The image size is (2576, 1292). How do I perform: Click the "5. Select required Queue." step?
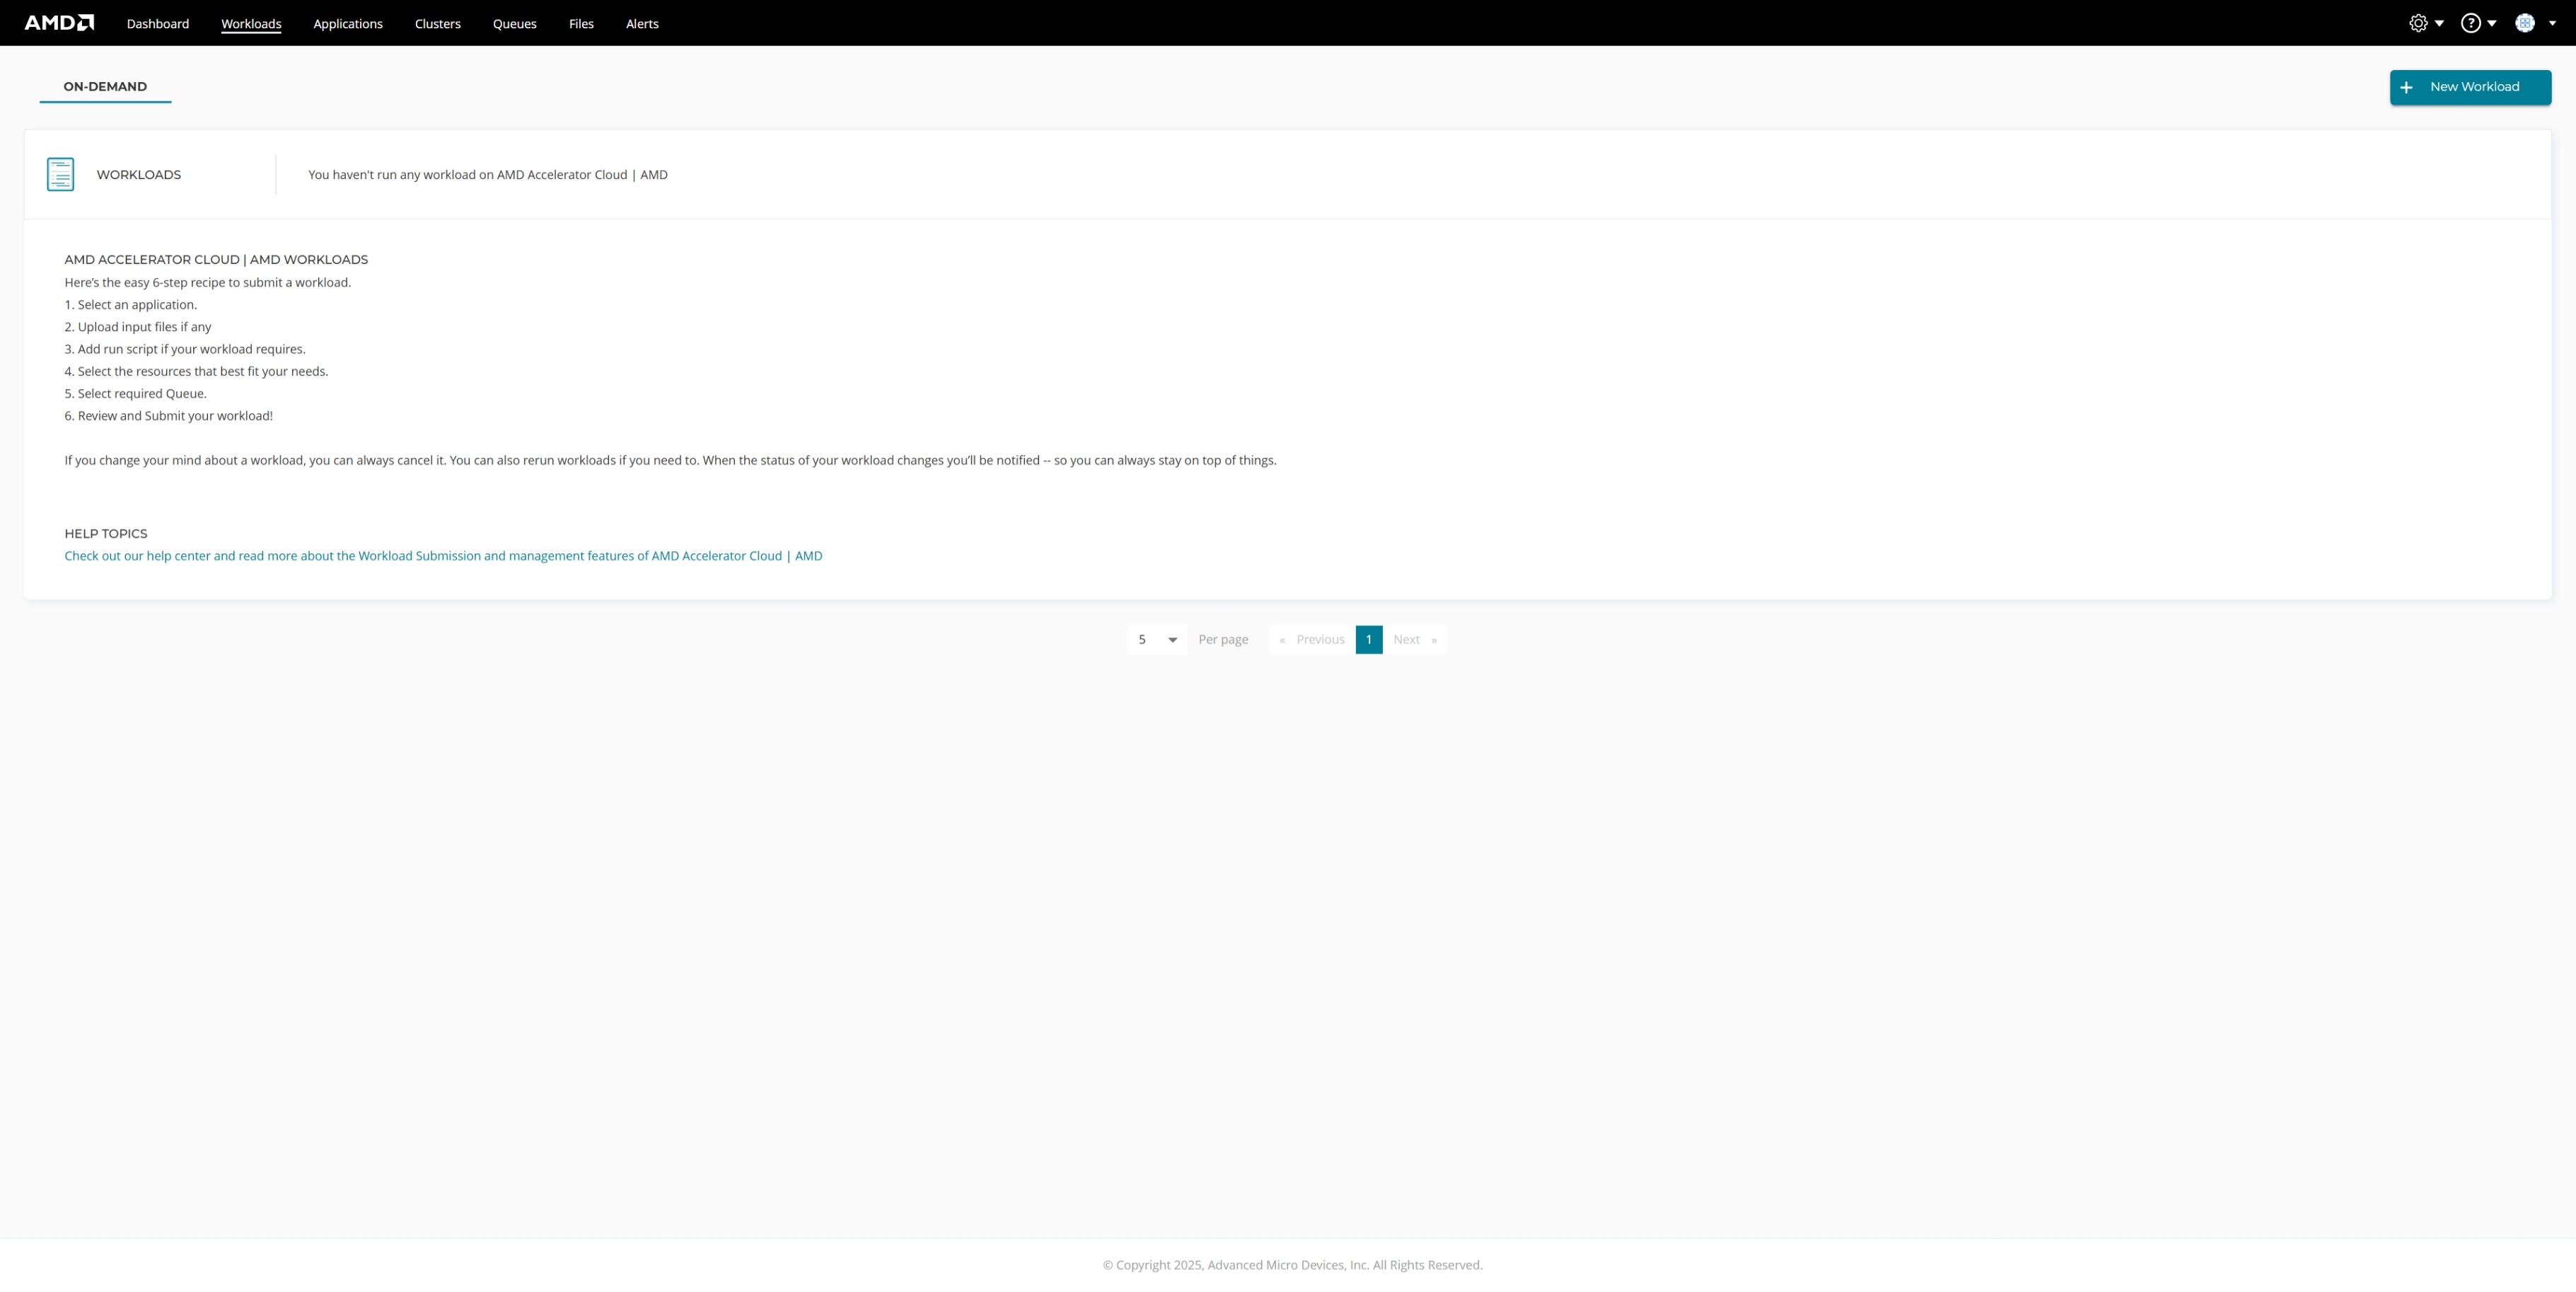pyautogui.click(x=136, y=394)
